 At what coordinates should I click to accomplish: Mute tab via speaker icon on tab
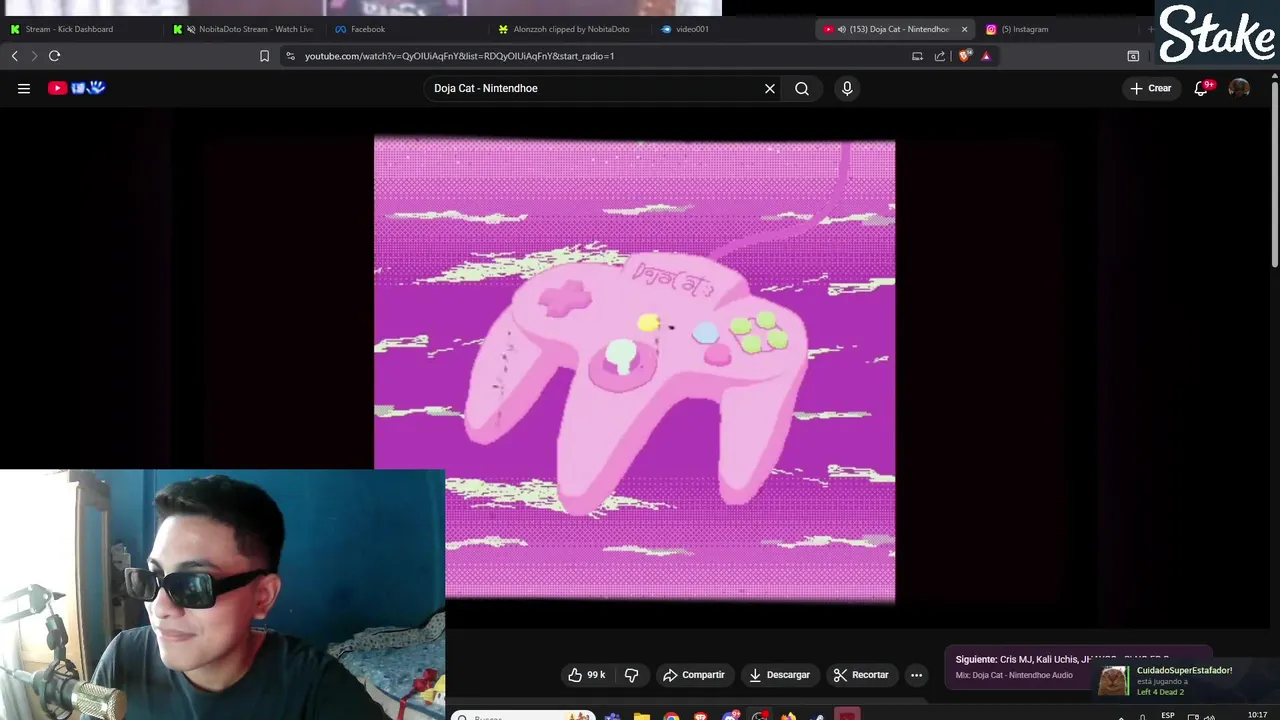point(841,29)
